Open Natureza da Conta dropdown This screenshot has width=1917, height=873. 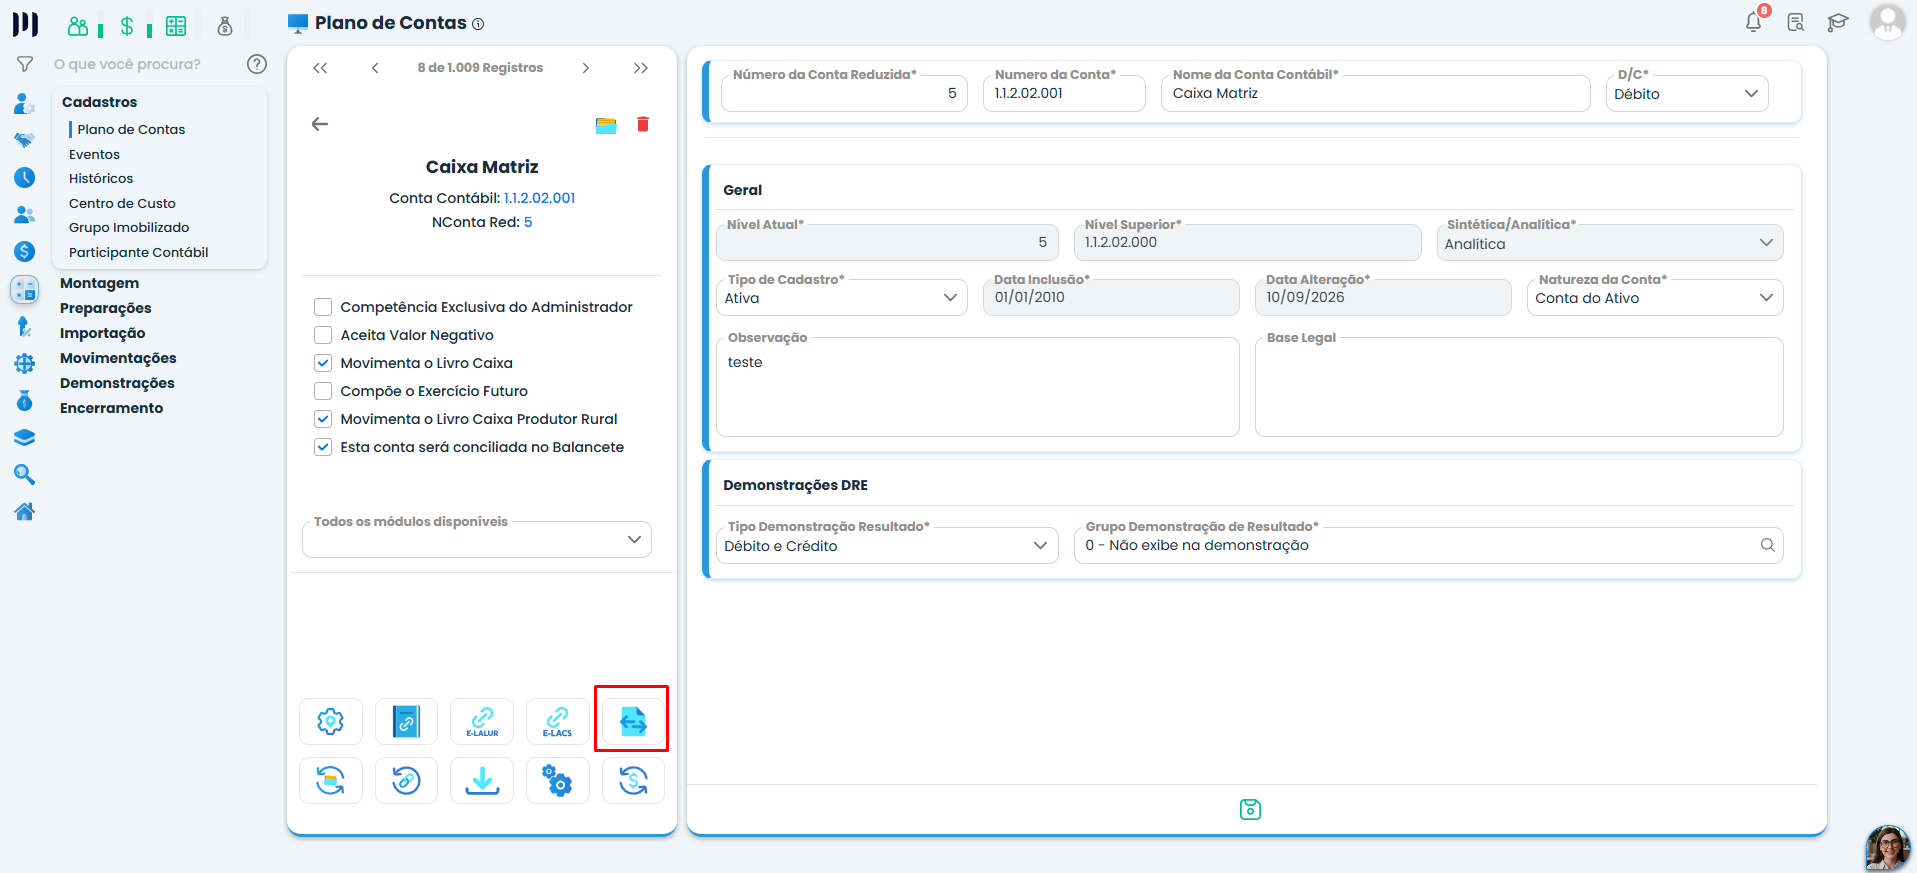tap(1655, 298)
